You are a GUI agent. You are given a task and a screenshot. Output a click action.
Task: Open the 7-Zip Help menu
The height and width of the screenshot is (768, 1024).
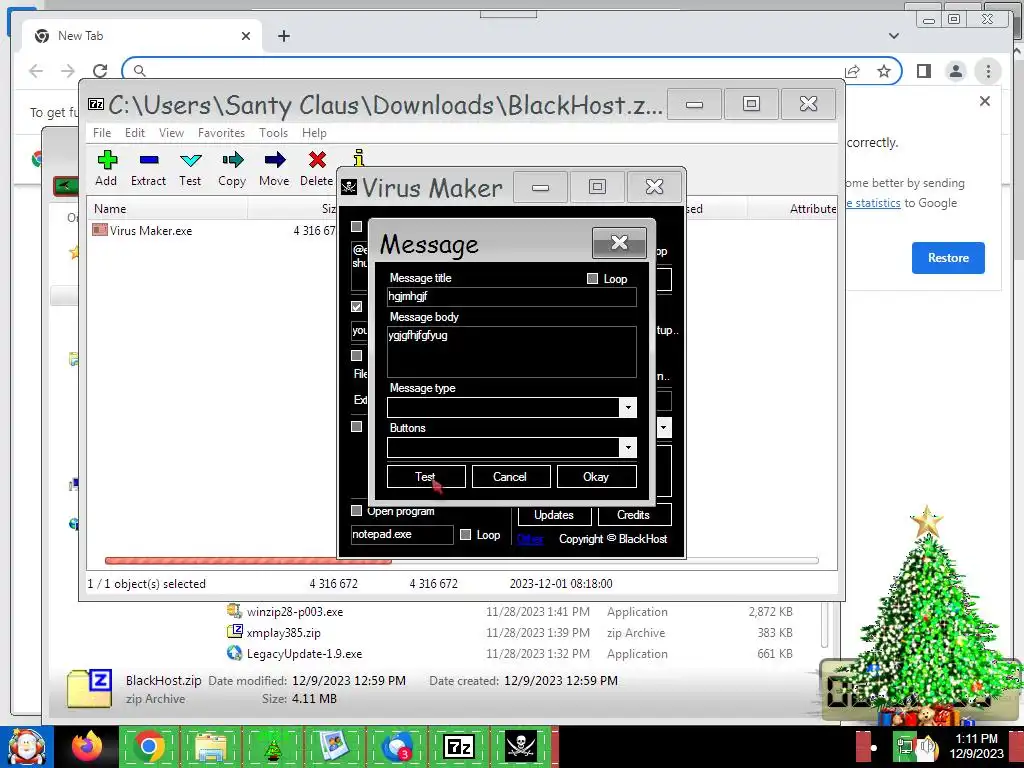coord(314,133)
